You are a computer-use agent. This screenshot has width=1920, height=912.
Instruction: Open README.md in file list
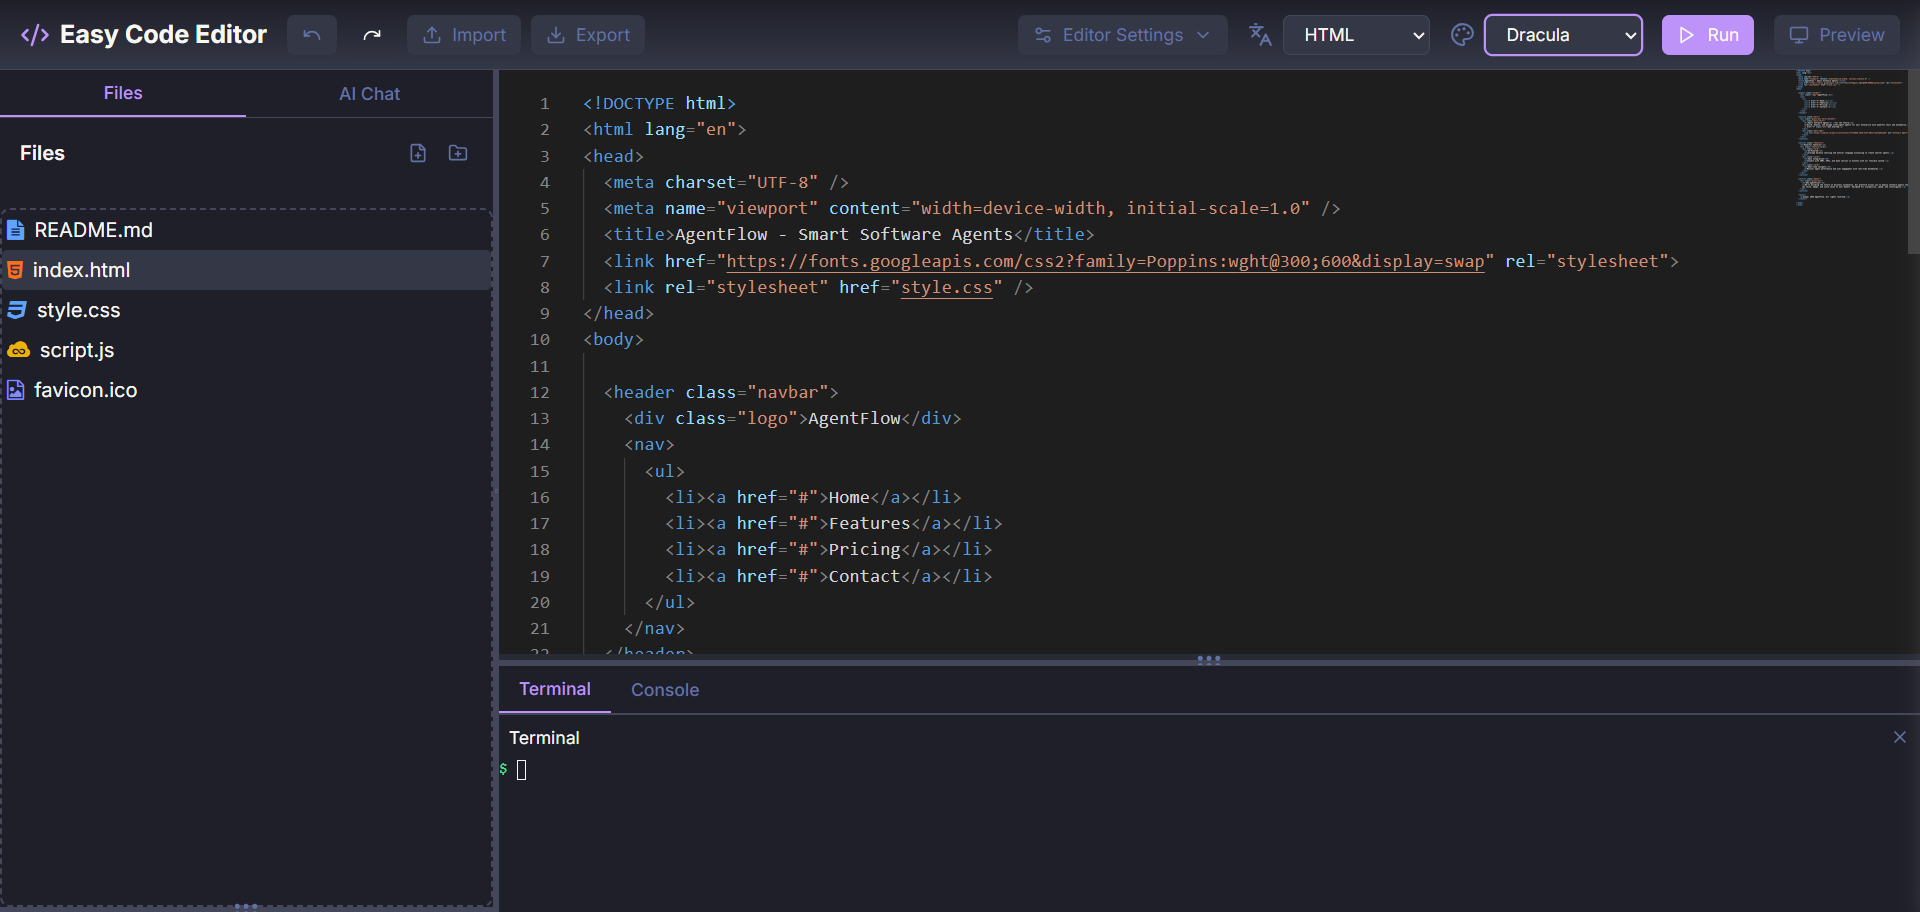pos(246,230)
